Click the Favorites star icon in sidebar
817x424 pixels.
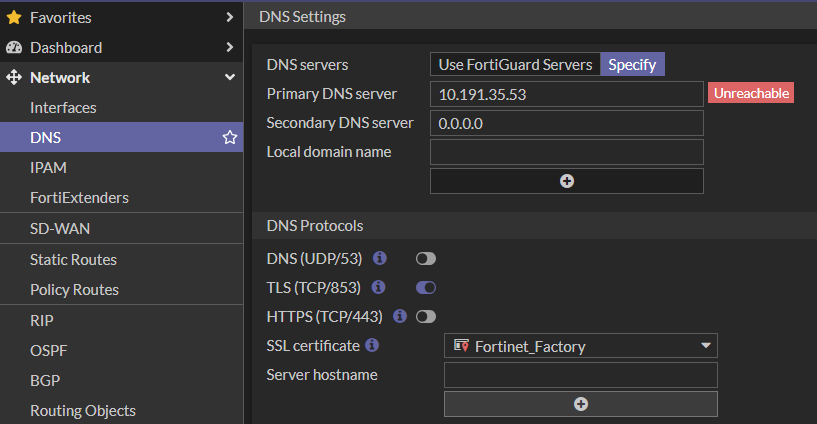14,17
